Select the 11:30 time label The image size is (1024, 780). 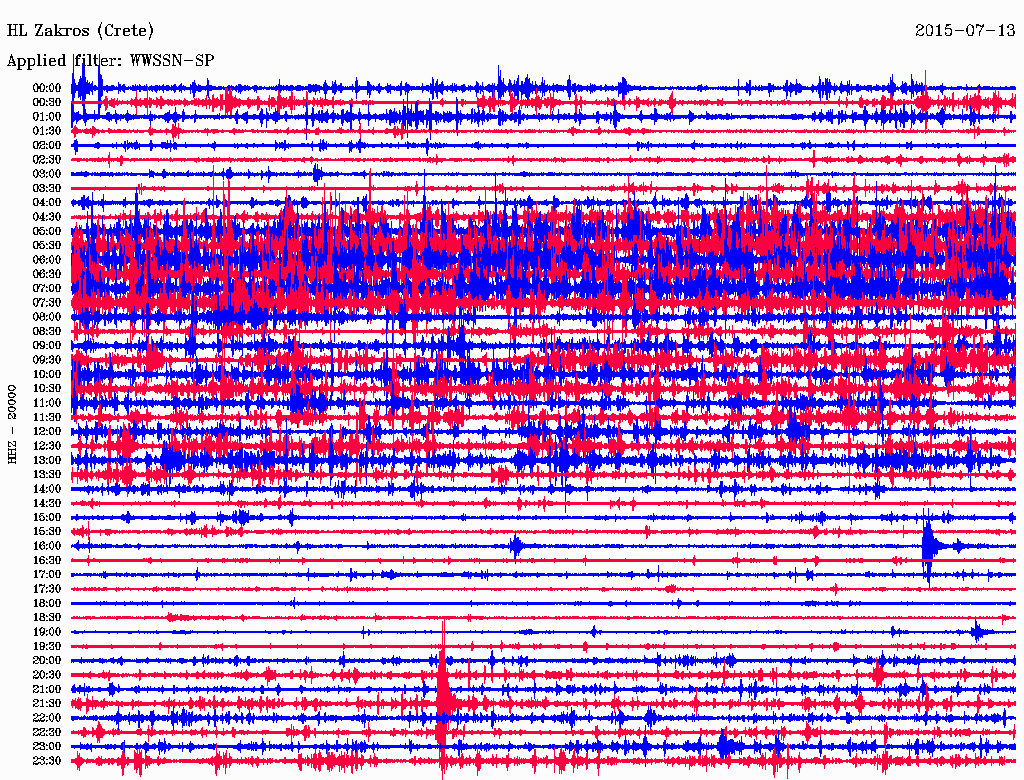pyautogui.click(x=47, y=417)
